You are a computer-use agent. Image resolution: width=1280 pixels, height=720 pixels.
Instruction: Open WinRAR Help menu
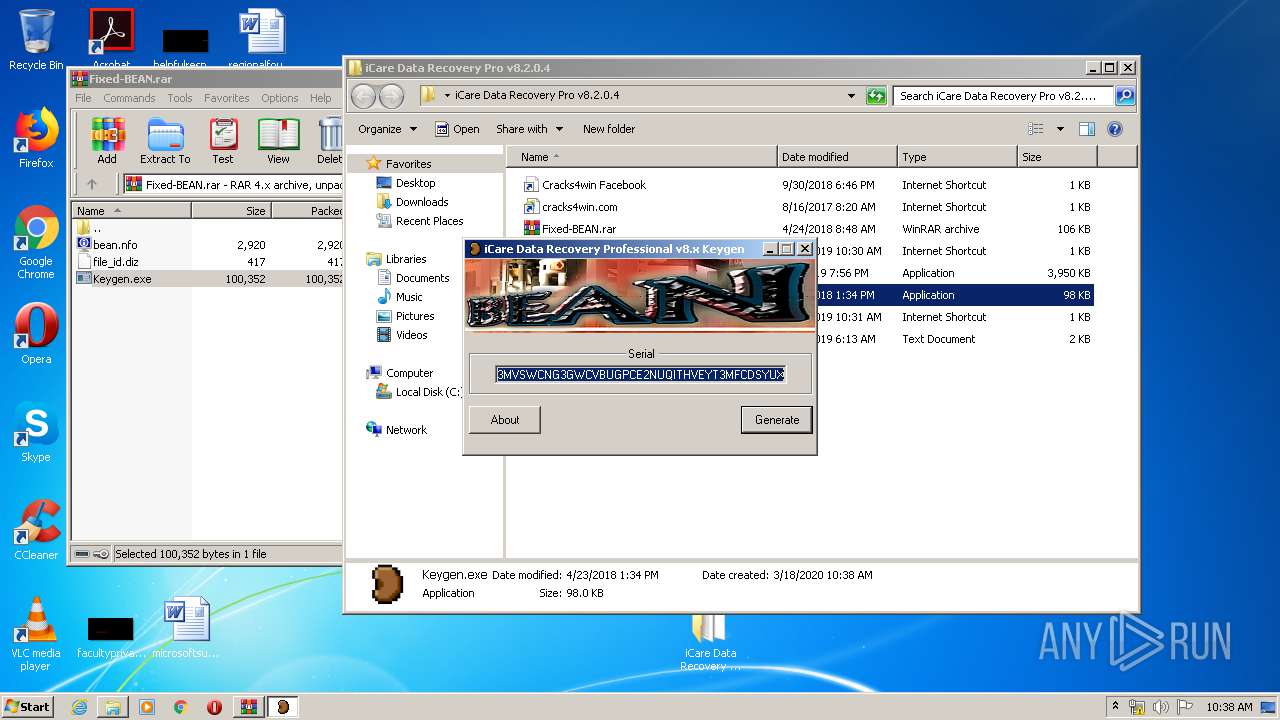[x=320, y=98]
